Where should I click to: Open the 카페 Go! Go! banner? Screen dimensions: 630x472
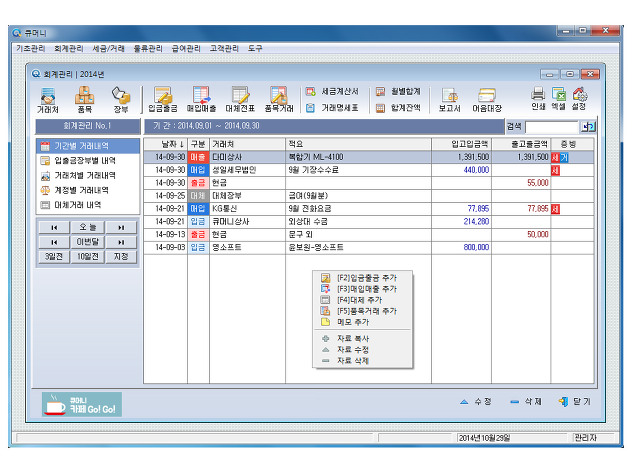(x=82, y=404)
